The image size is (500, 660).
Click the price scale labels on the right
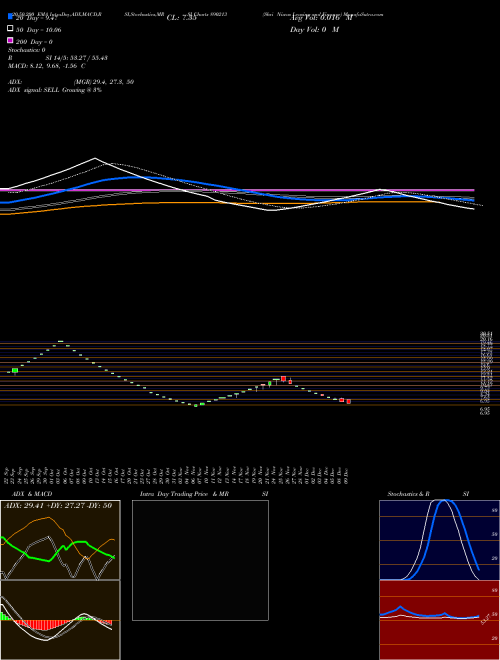pos(485,373)
